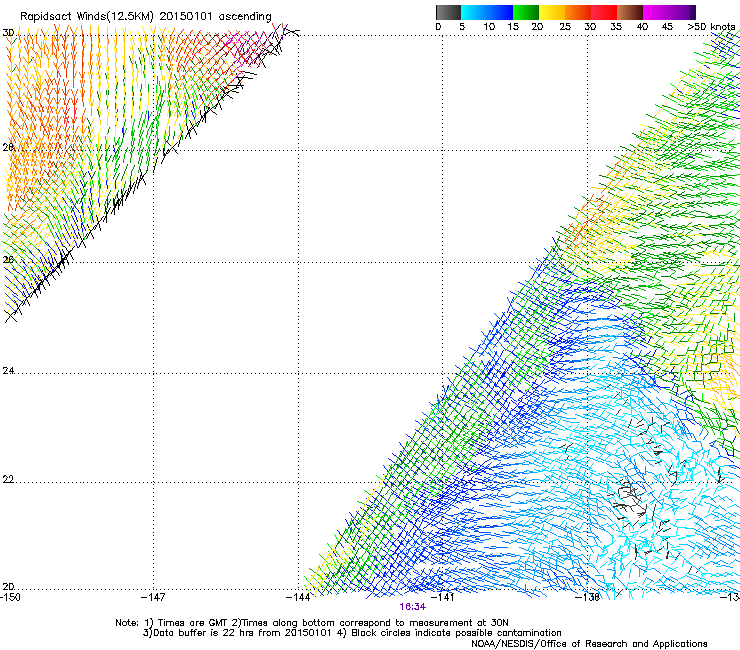Click the '35' legend scale label

click(x=616, y=26)
